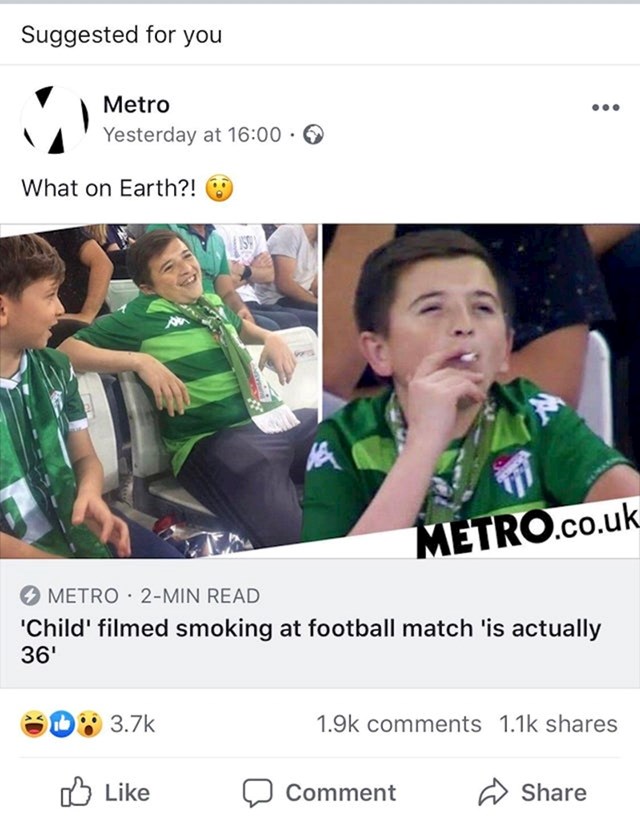This screenshot has width=640, height=823.
Task: Click the left photo of smiling fan
Action: 159,391
